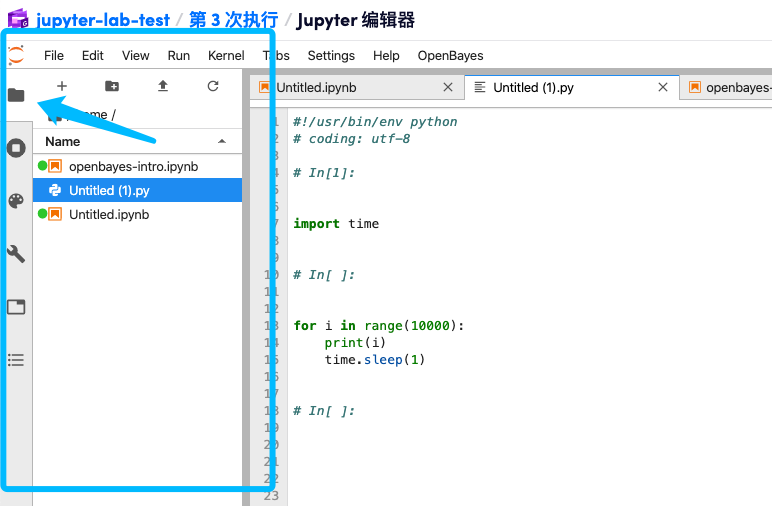The height and width of the screenshot is (506, 772).
Task: Open the File Browser sidebar folder icon
Action: (16, 95)
